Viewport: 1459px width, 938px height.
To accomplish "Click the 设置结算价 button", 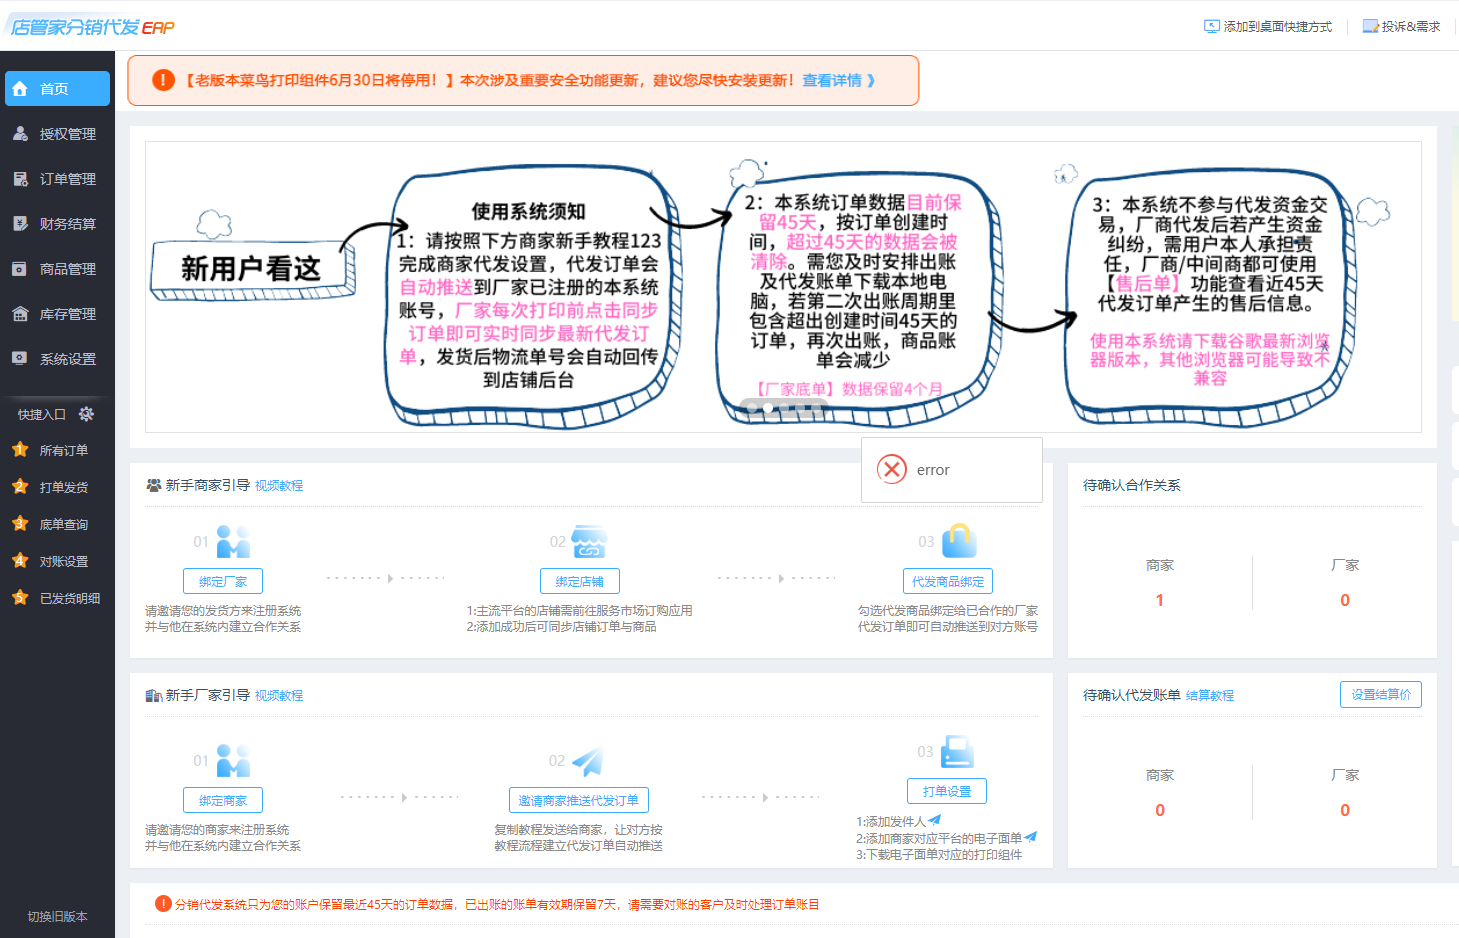I will (1380, 695).
